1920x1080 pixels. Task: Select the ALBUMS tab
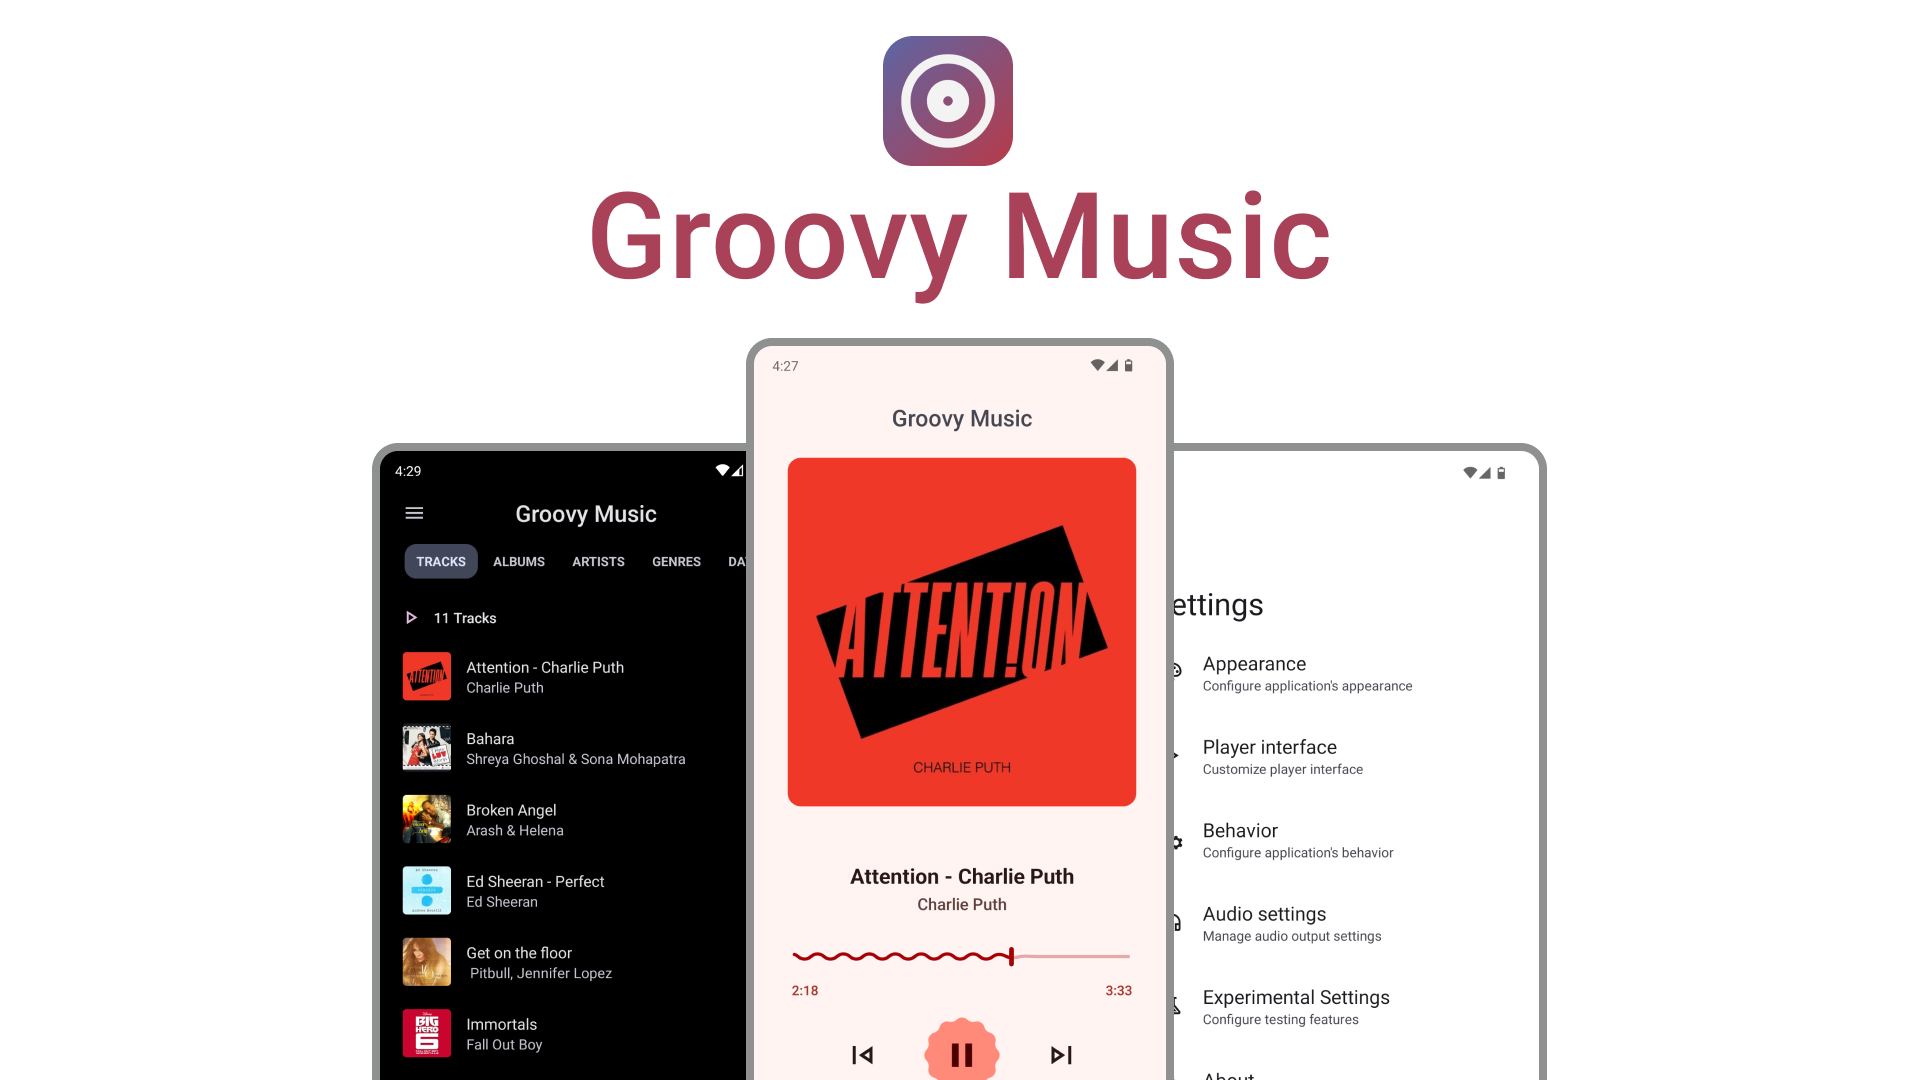pos(517,560)
